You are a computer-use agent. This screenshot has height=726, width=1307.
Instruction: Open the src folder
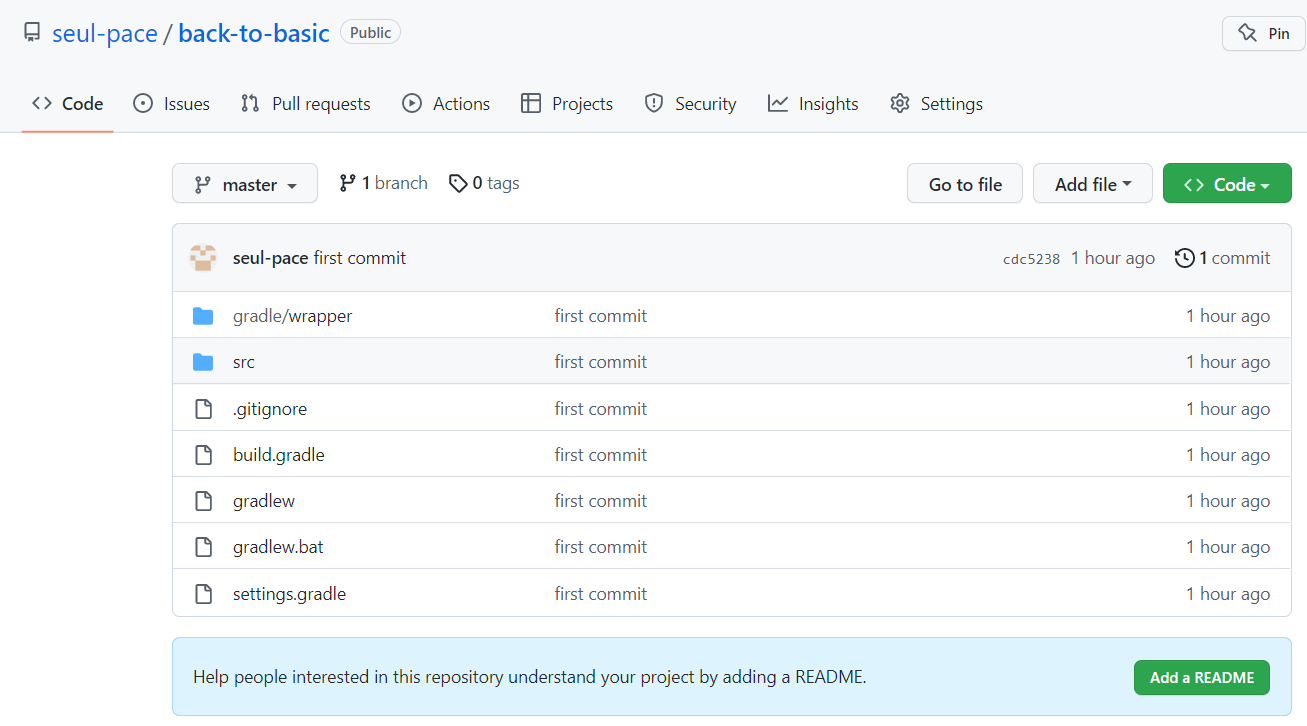(x=244, y=362)
